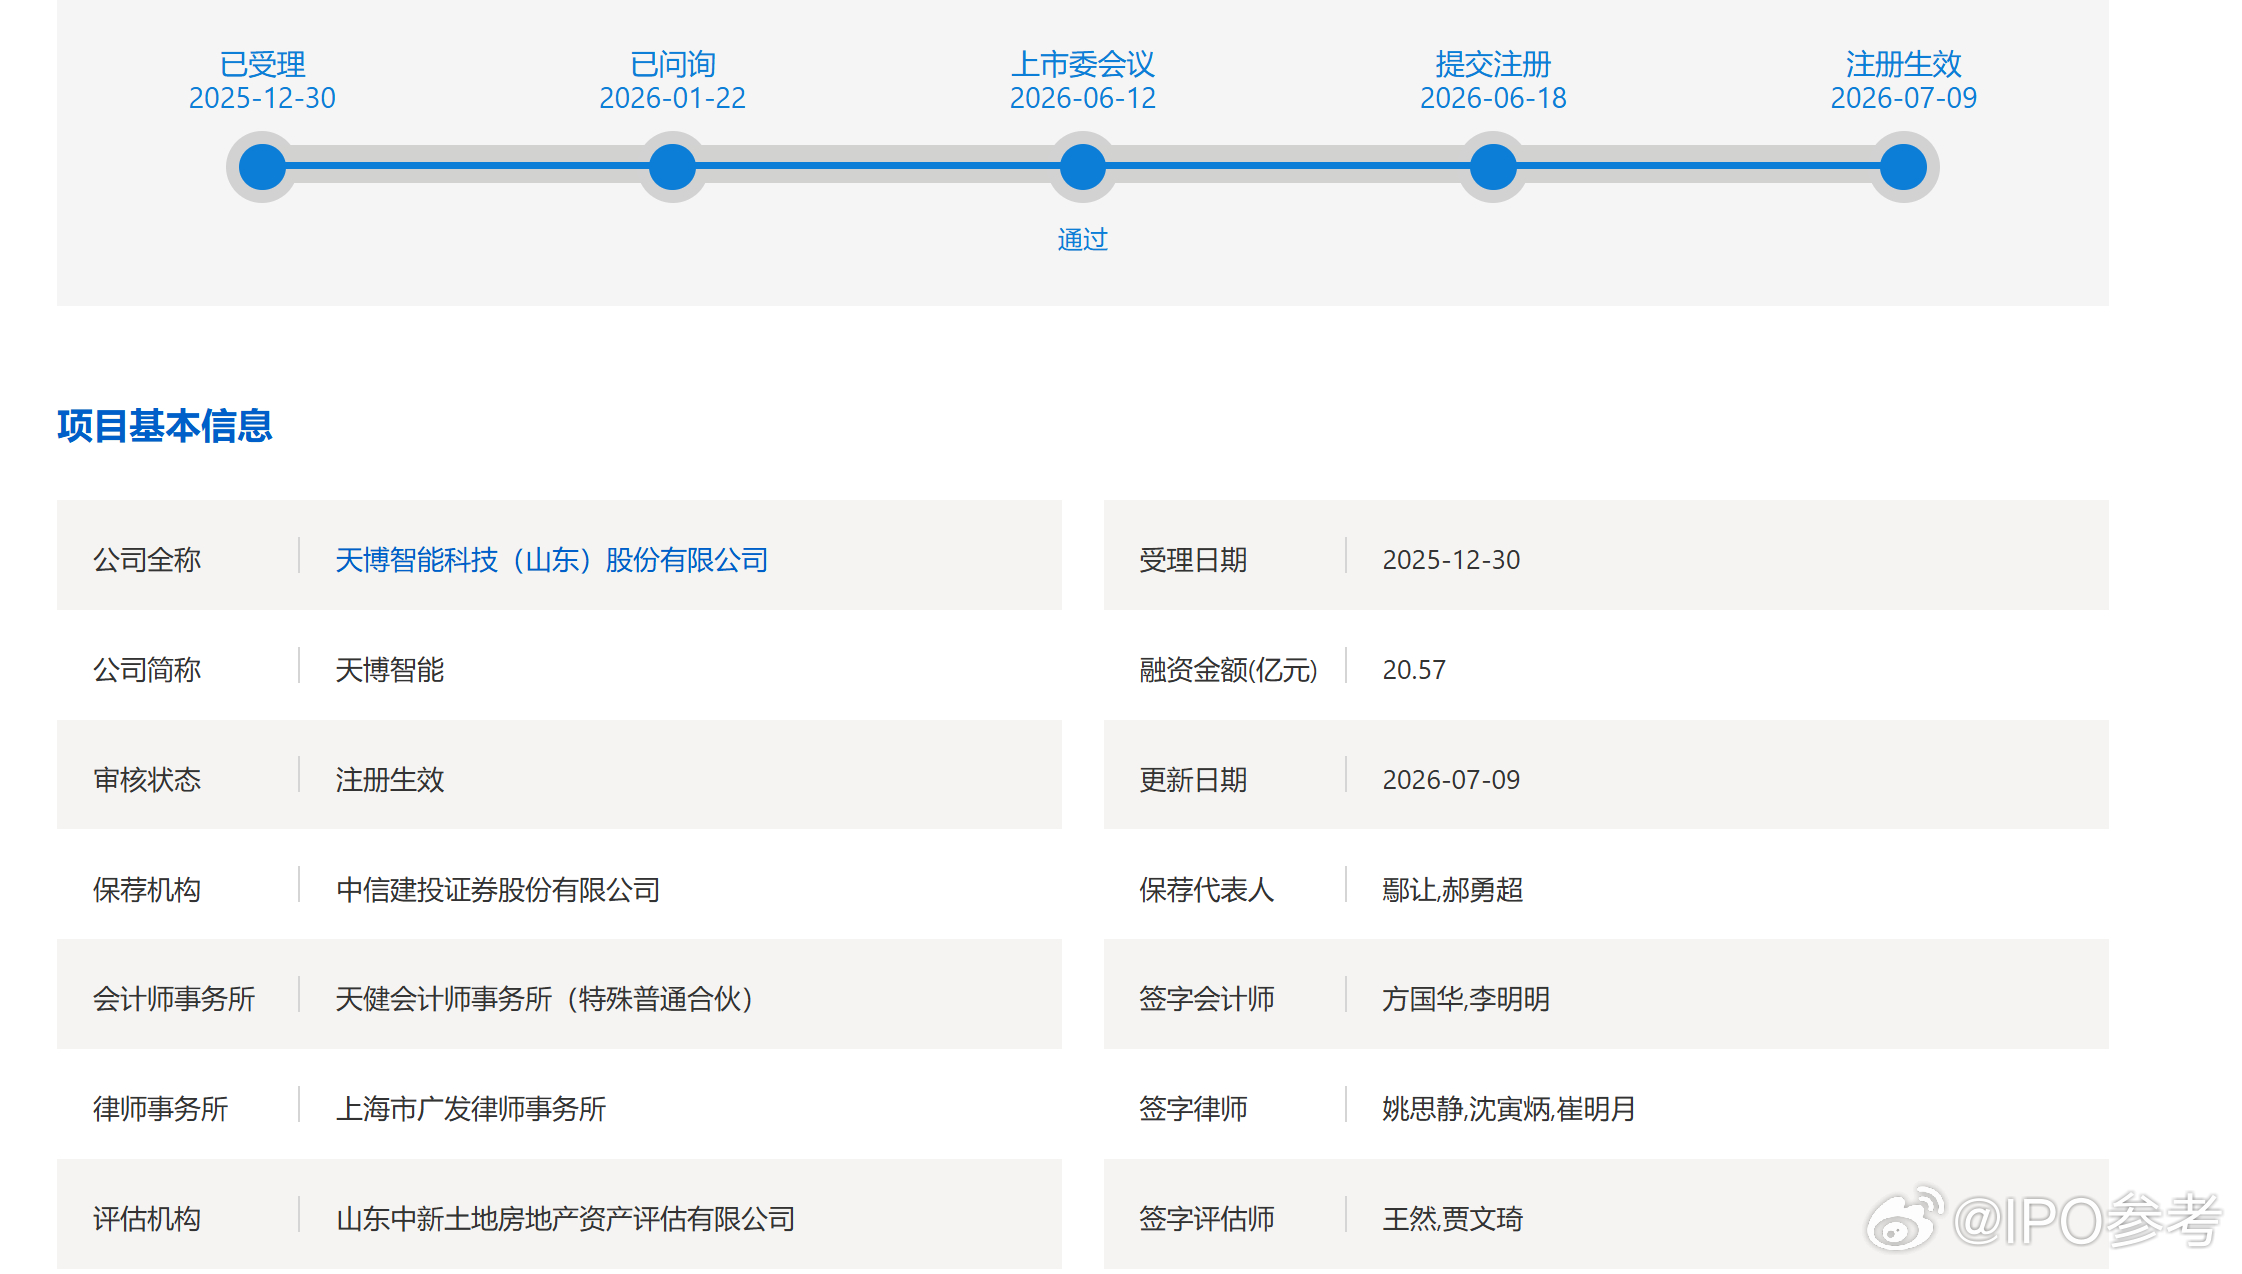Click the 会计师事务所 field label
Screen dimensions: 2242x1274
(174, 999)
